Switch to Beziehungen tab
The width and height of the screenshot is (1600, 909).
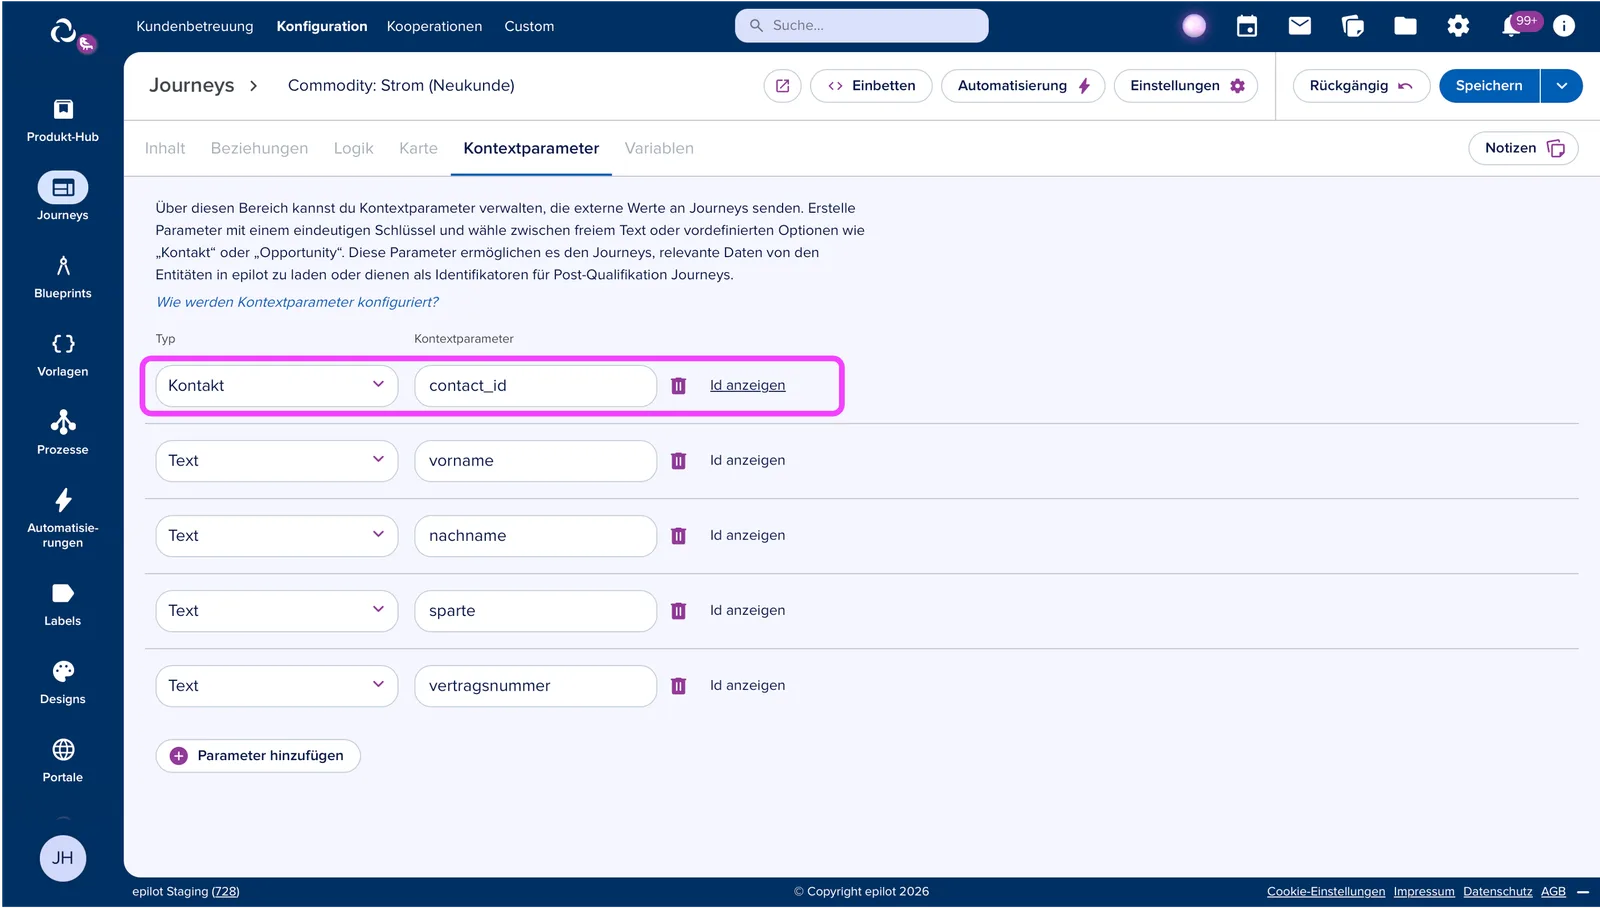[259, 148]
